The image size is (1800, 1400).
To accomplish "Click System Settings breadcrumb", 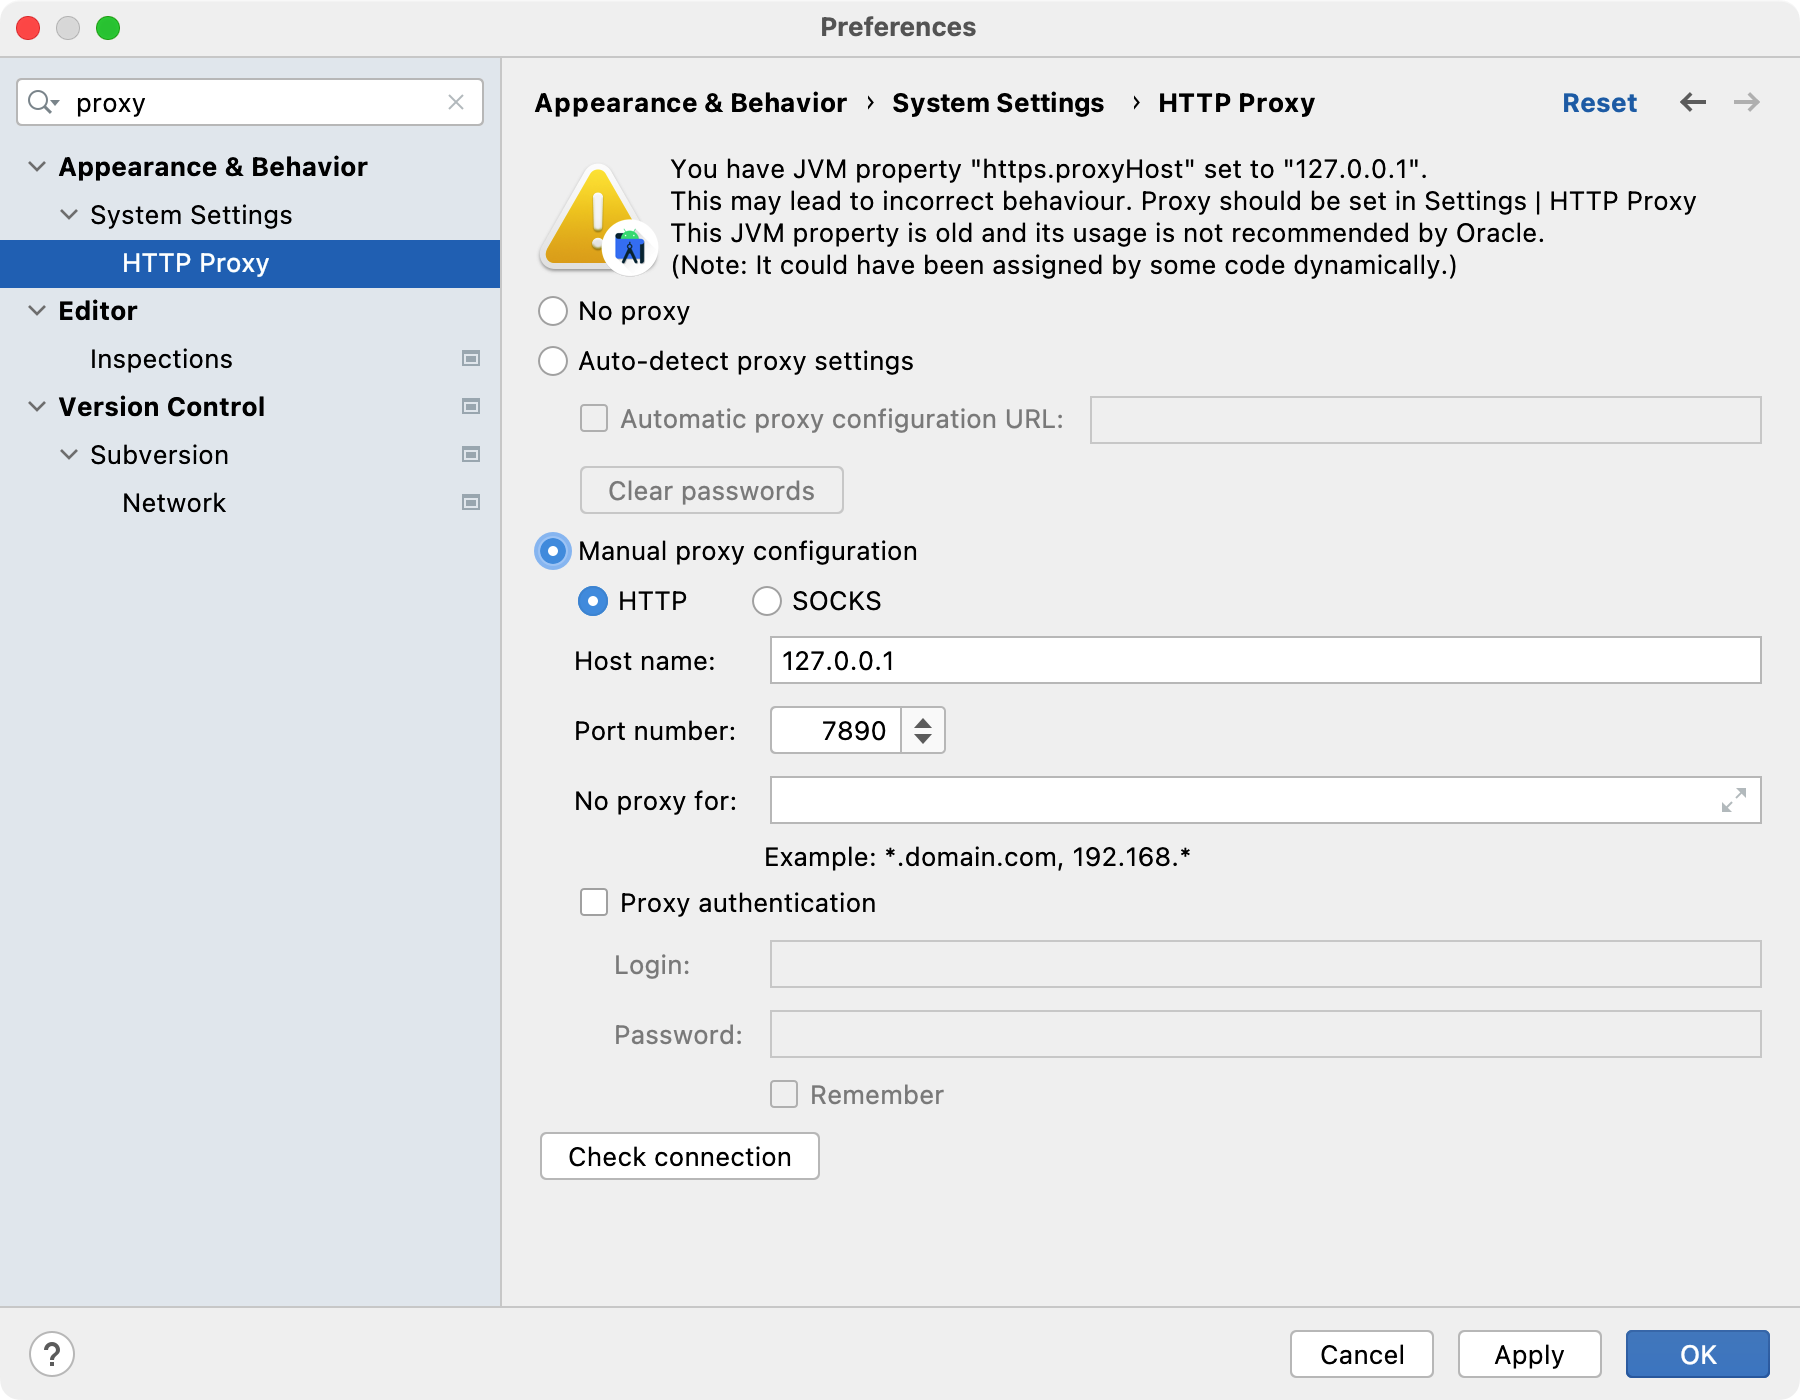I will (998, 103).
